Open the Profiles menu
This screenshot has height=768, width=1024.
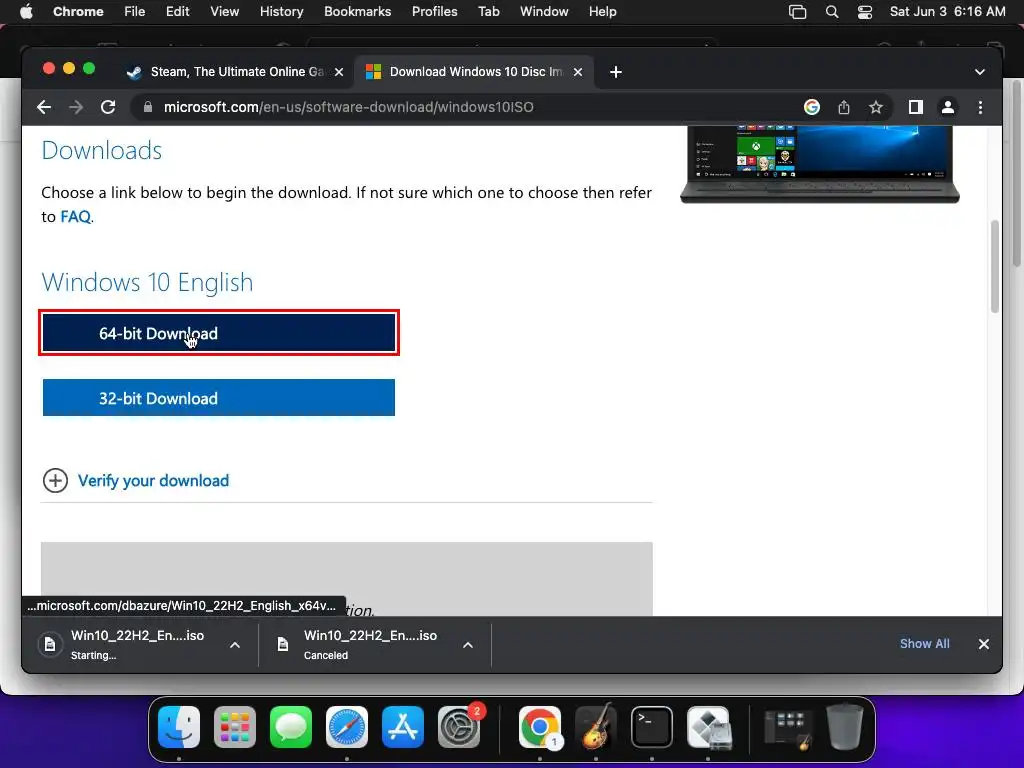tap(434, 12)
